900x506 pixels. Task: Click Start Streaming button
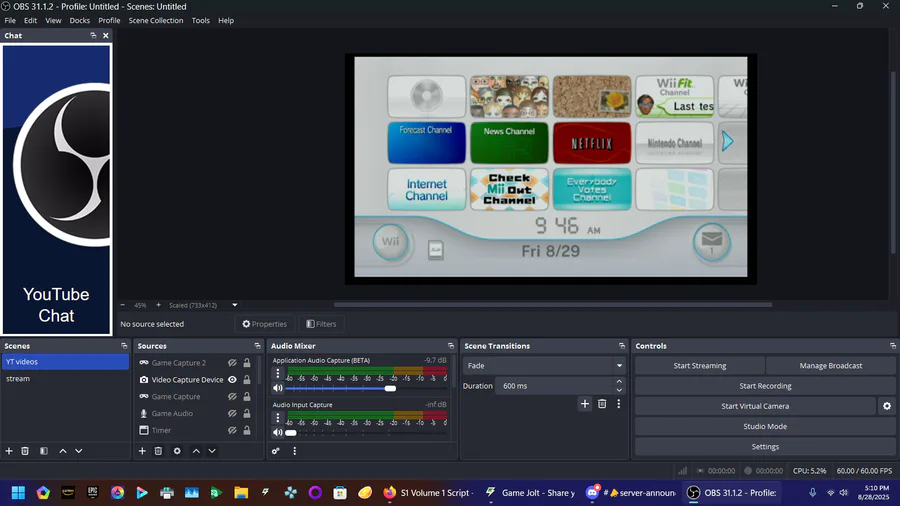[700, 365]
